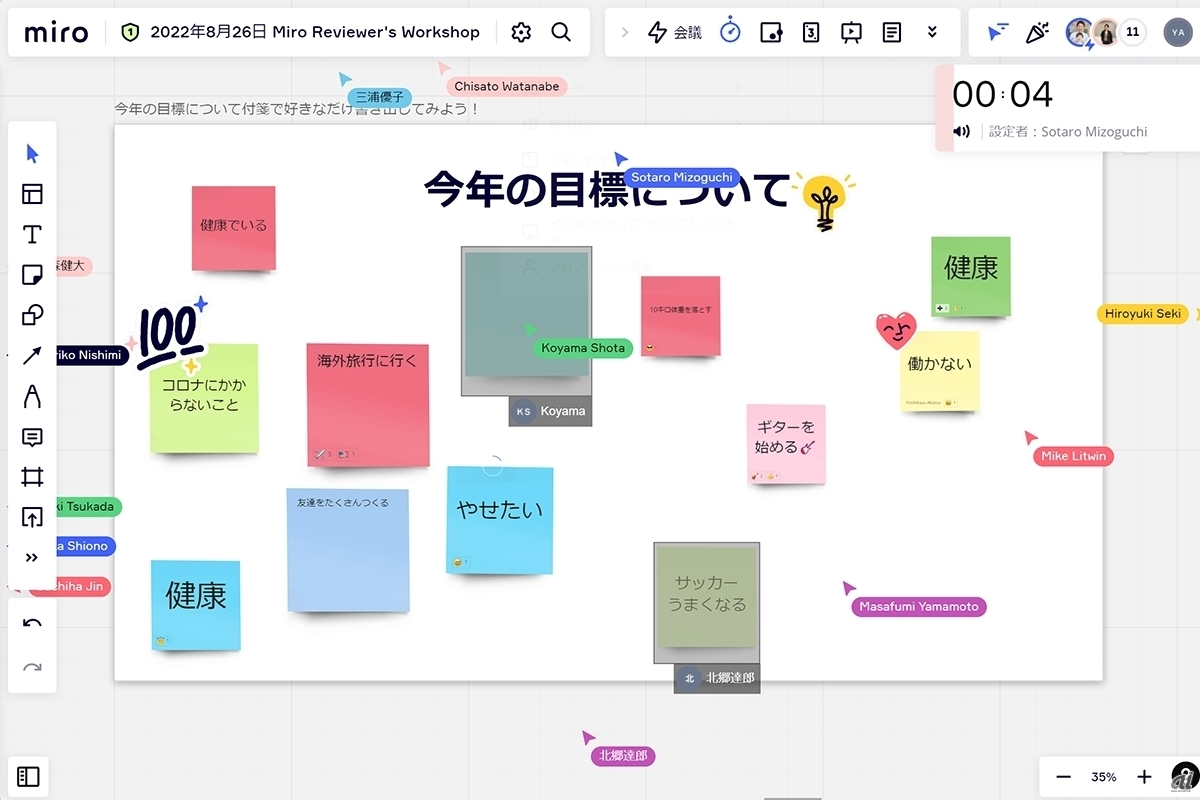
Task: Open the timer tool in toolbar
Action: [x=731, y=32]
